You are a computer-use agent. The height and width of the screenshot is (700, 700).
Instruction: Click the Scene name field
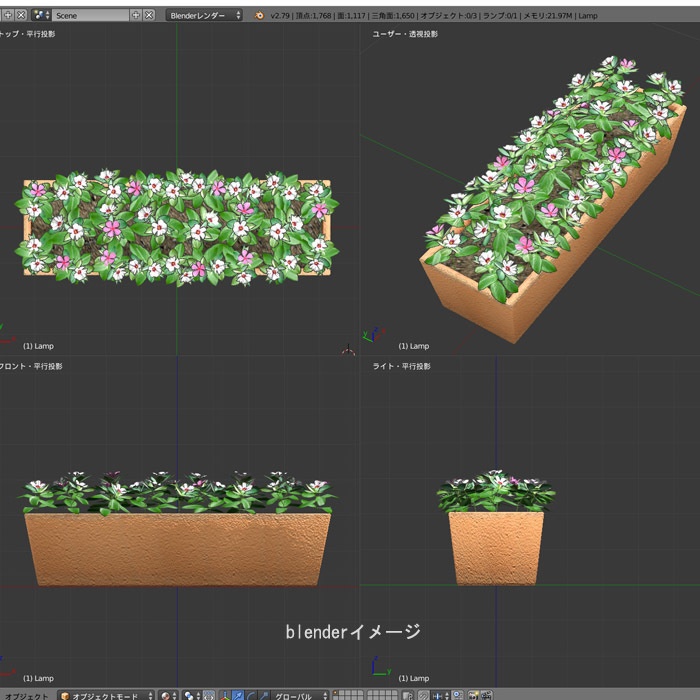coord(90,15)
